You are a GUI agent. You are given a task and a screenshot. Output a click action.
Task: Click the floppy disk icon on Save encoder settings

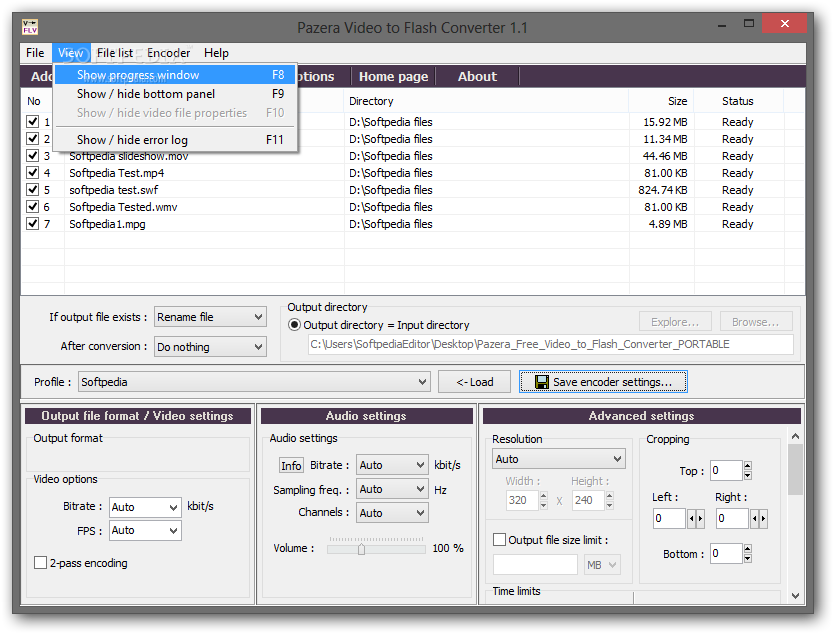point(541,382)
